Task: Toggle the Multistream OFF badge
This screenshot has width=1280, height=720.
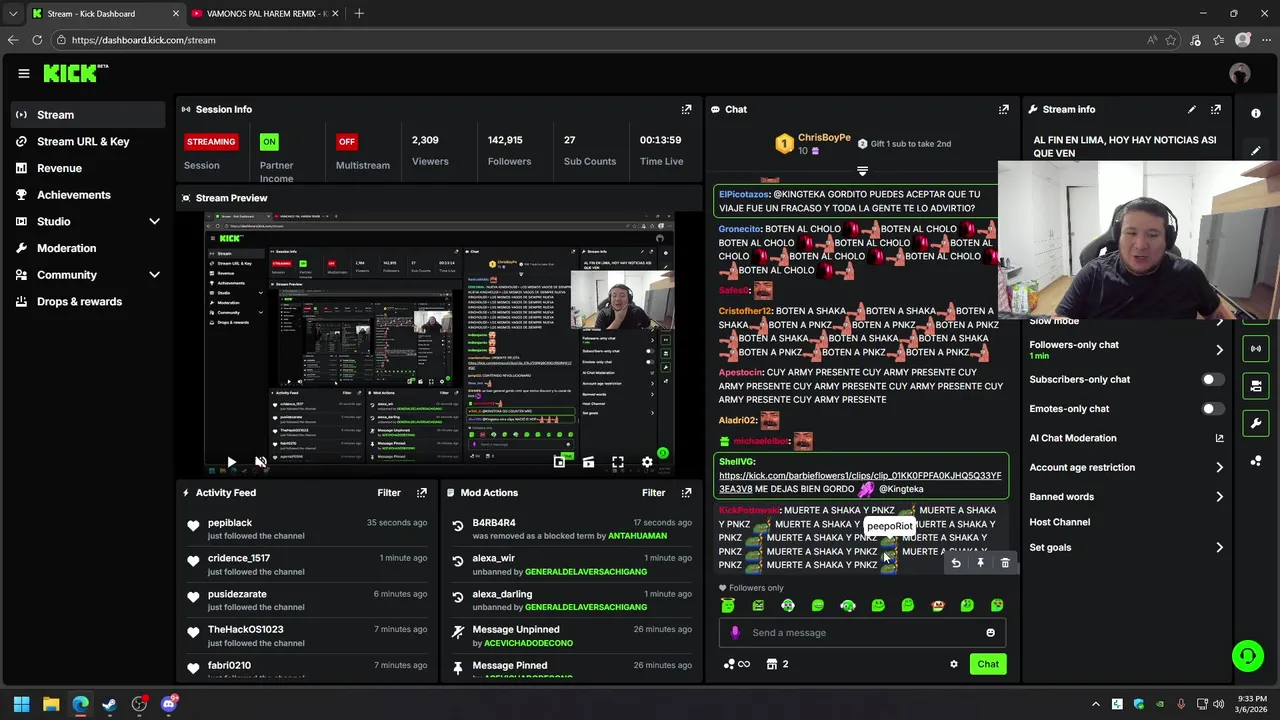Action: 347,141
